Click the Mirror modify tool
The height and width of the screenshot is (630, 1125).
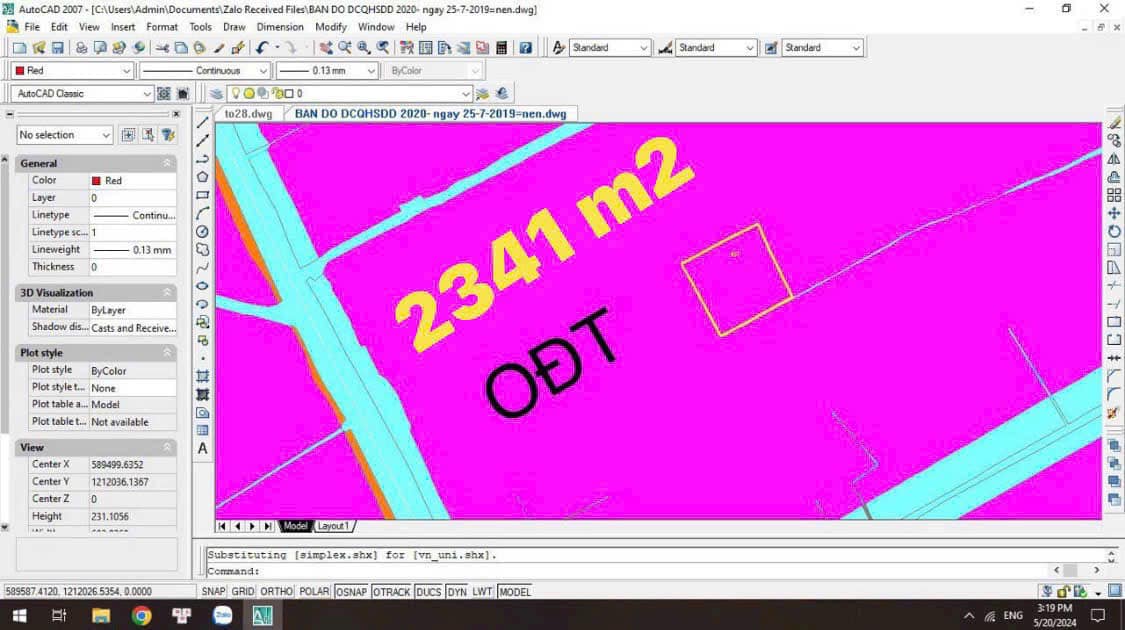pos(1114,159)
